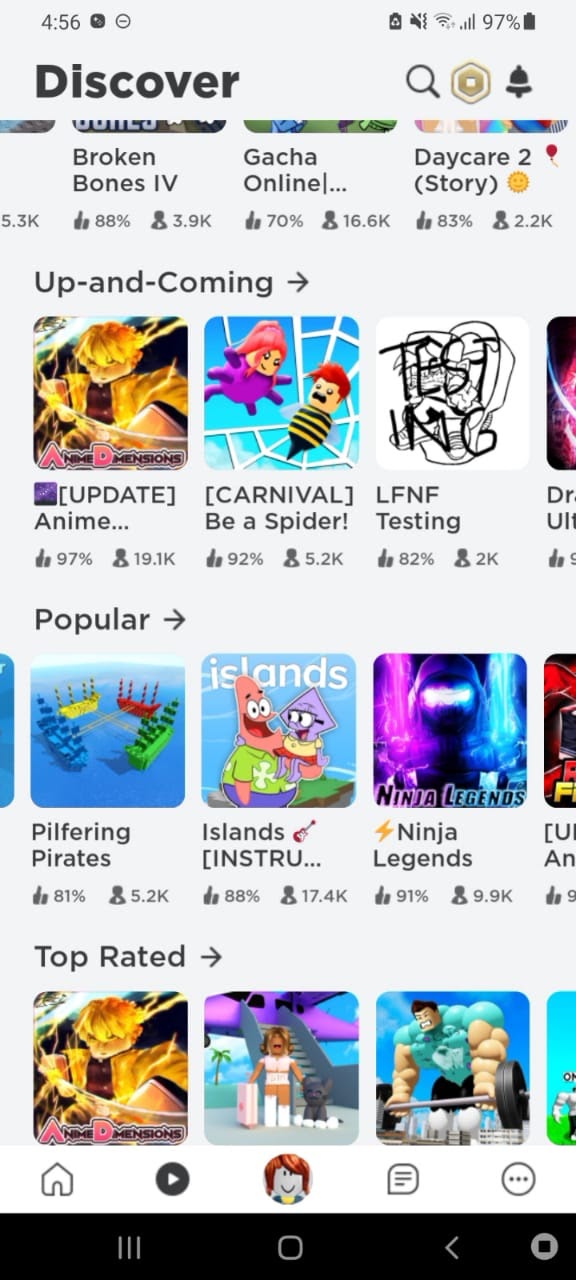Open the chat messages icon
The height and width of the screenshot is (1280, 576).
click(x=403, y=1180)
